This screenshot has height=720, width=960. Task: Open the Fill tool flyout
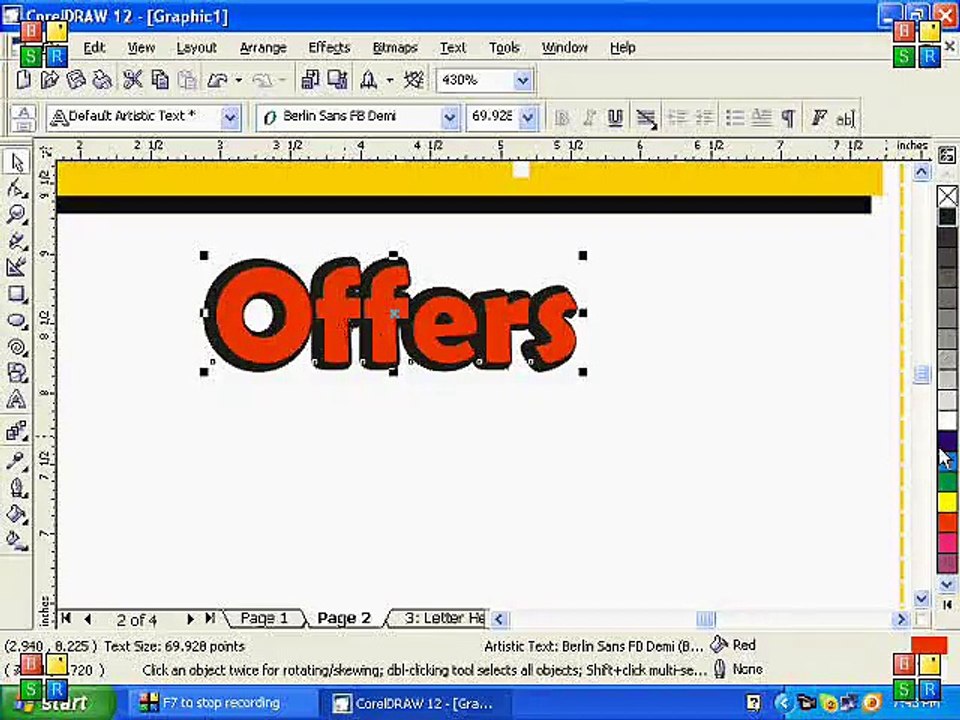pyautogui.click(x=17, y=514)
